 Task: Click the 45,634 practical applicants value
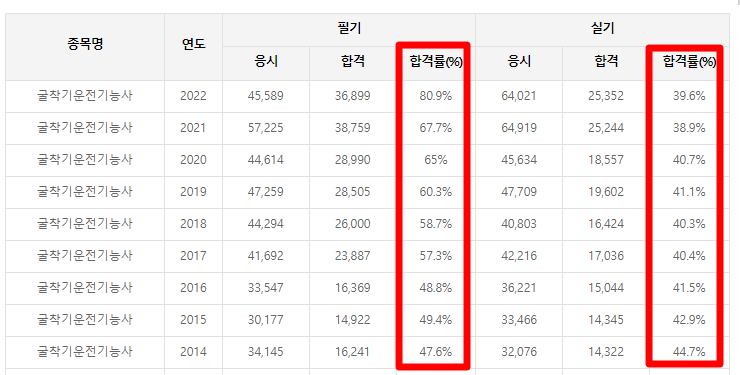(519, 160)
